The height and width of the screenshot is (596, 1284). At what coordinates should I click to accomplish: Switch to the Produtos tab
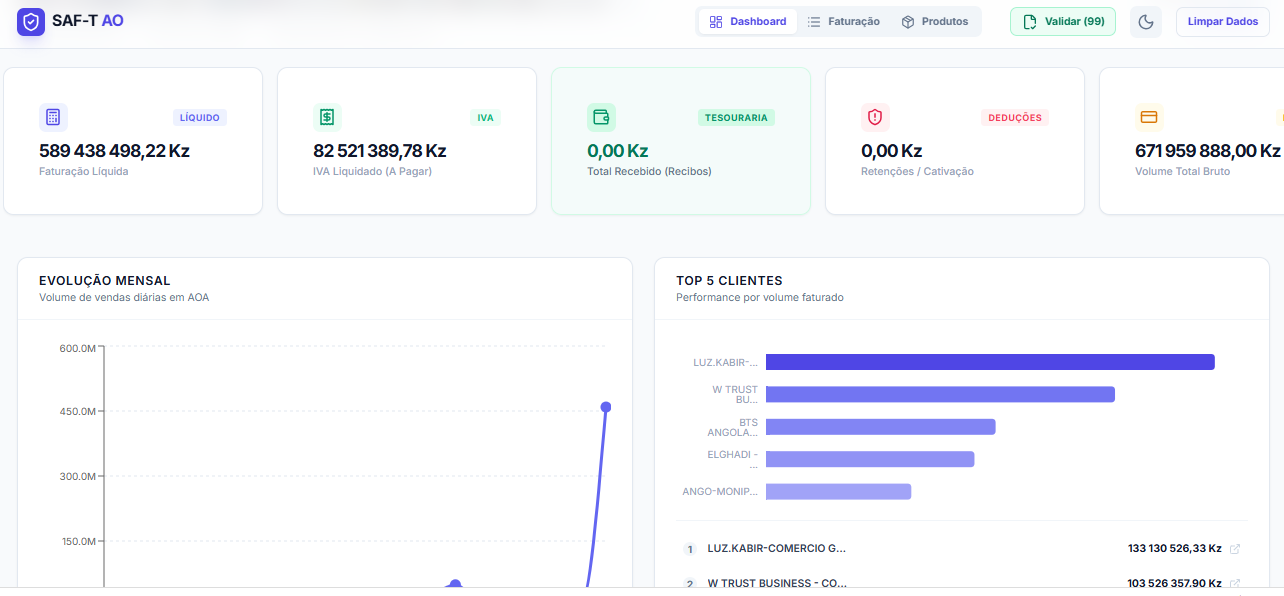pyautogui.click(x=934, y=22)
